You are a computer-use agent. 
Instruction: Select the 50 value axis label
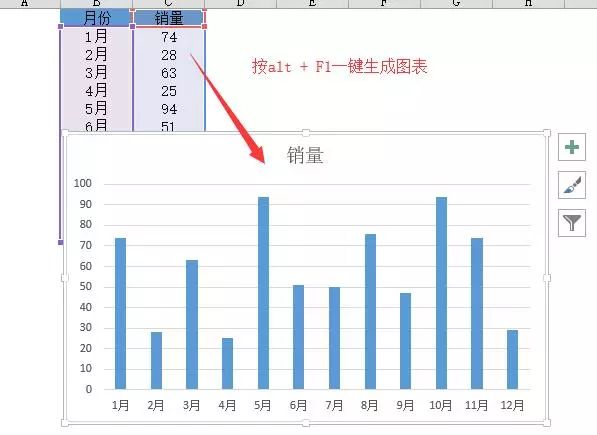click(x=86, y=287)
